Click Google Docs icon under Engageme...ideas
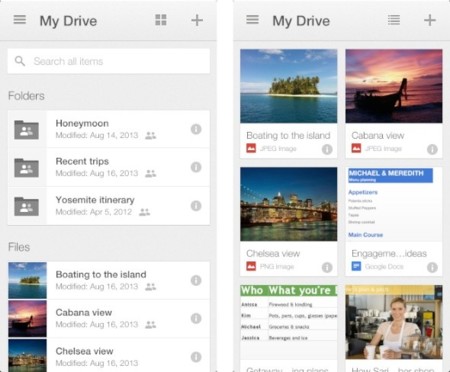 click(x=356, y=266)
